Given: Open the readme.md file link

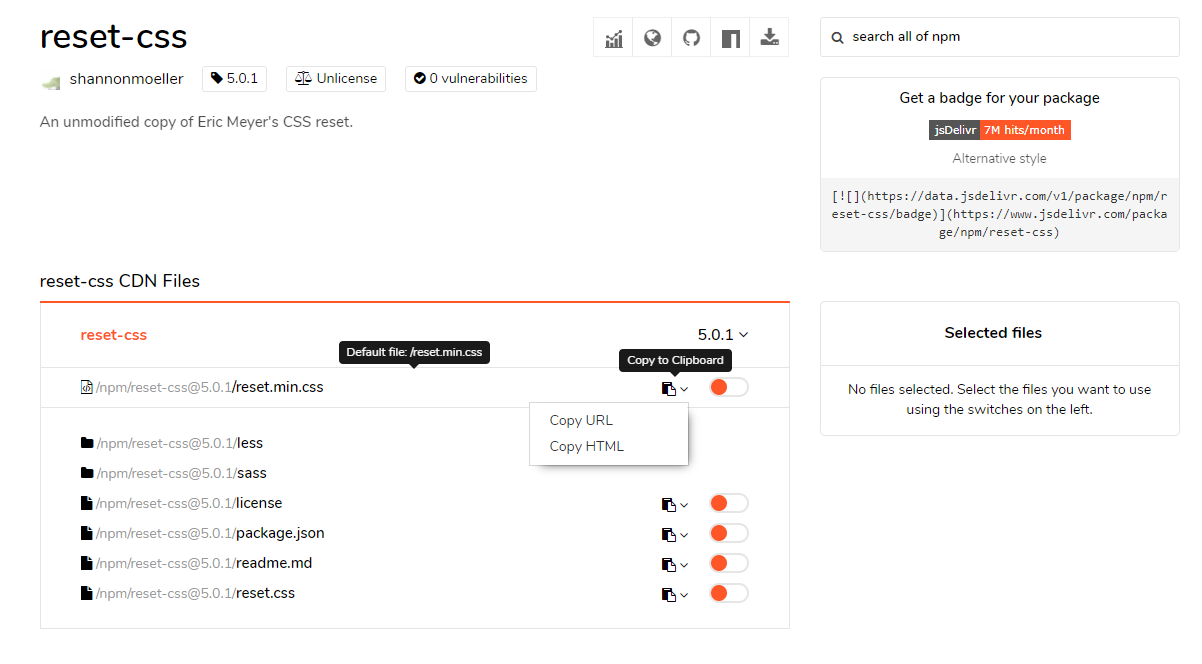Looking at the screenshot, I should pos(204,563).
